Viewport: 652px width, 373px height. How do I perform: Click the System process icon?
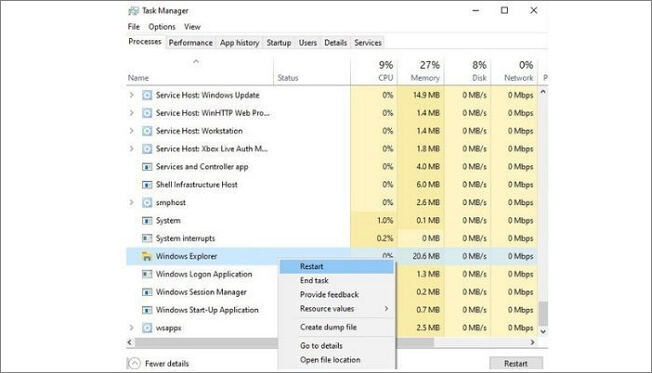point(147,220)
